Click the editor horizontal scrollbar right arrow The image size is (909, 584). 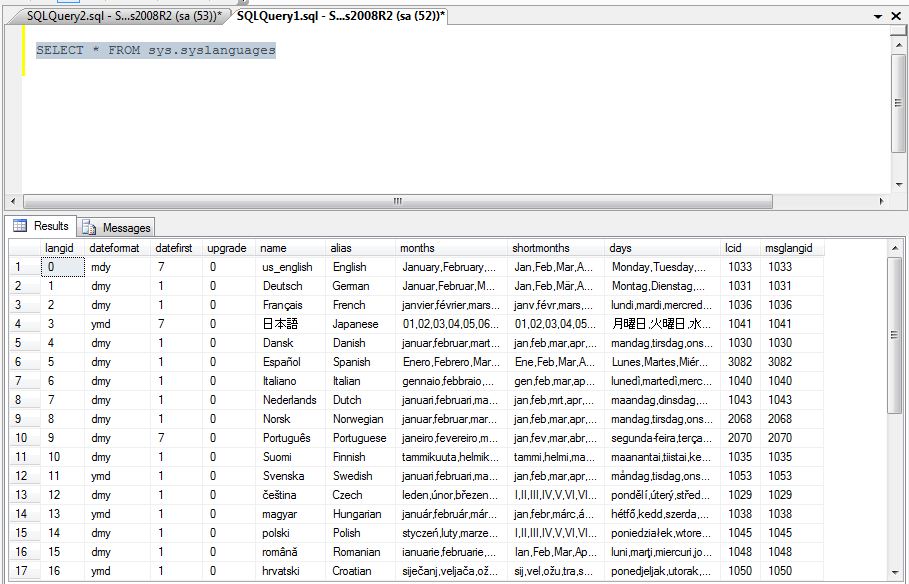(x=884, y=200)
